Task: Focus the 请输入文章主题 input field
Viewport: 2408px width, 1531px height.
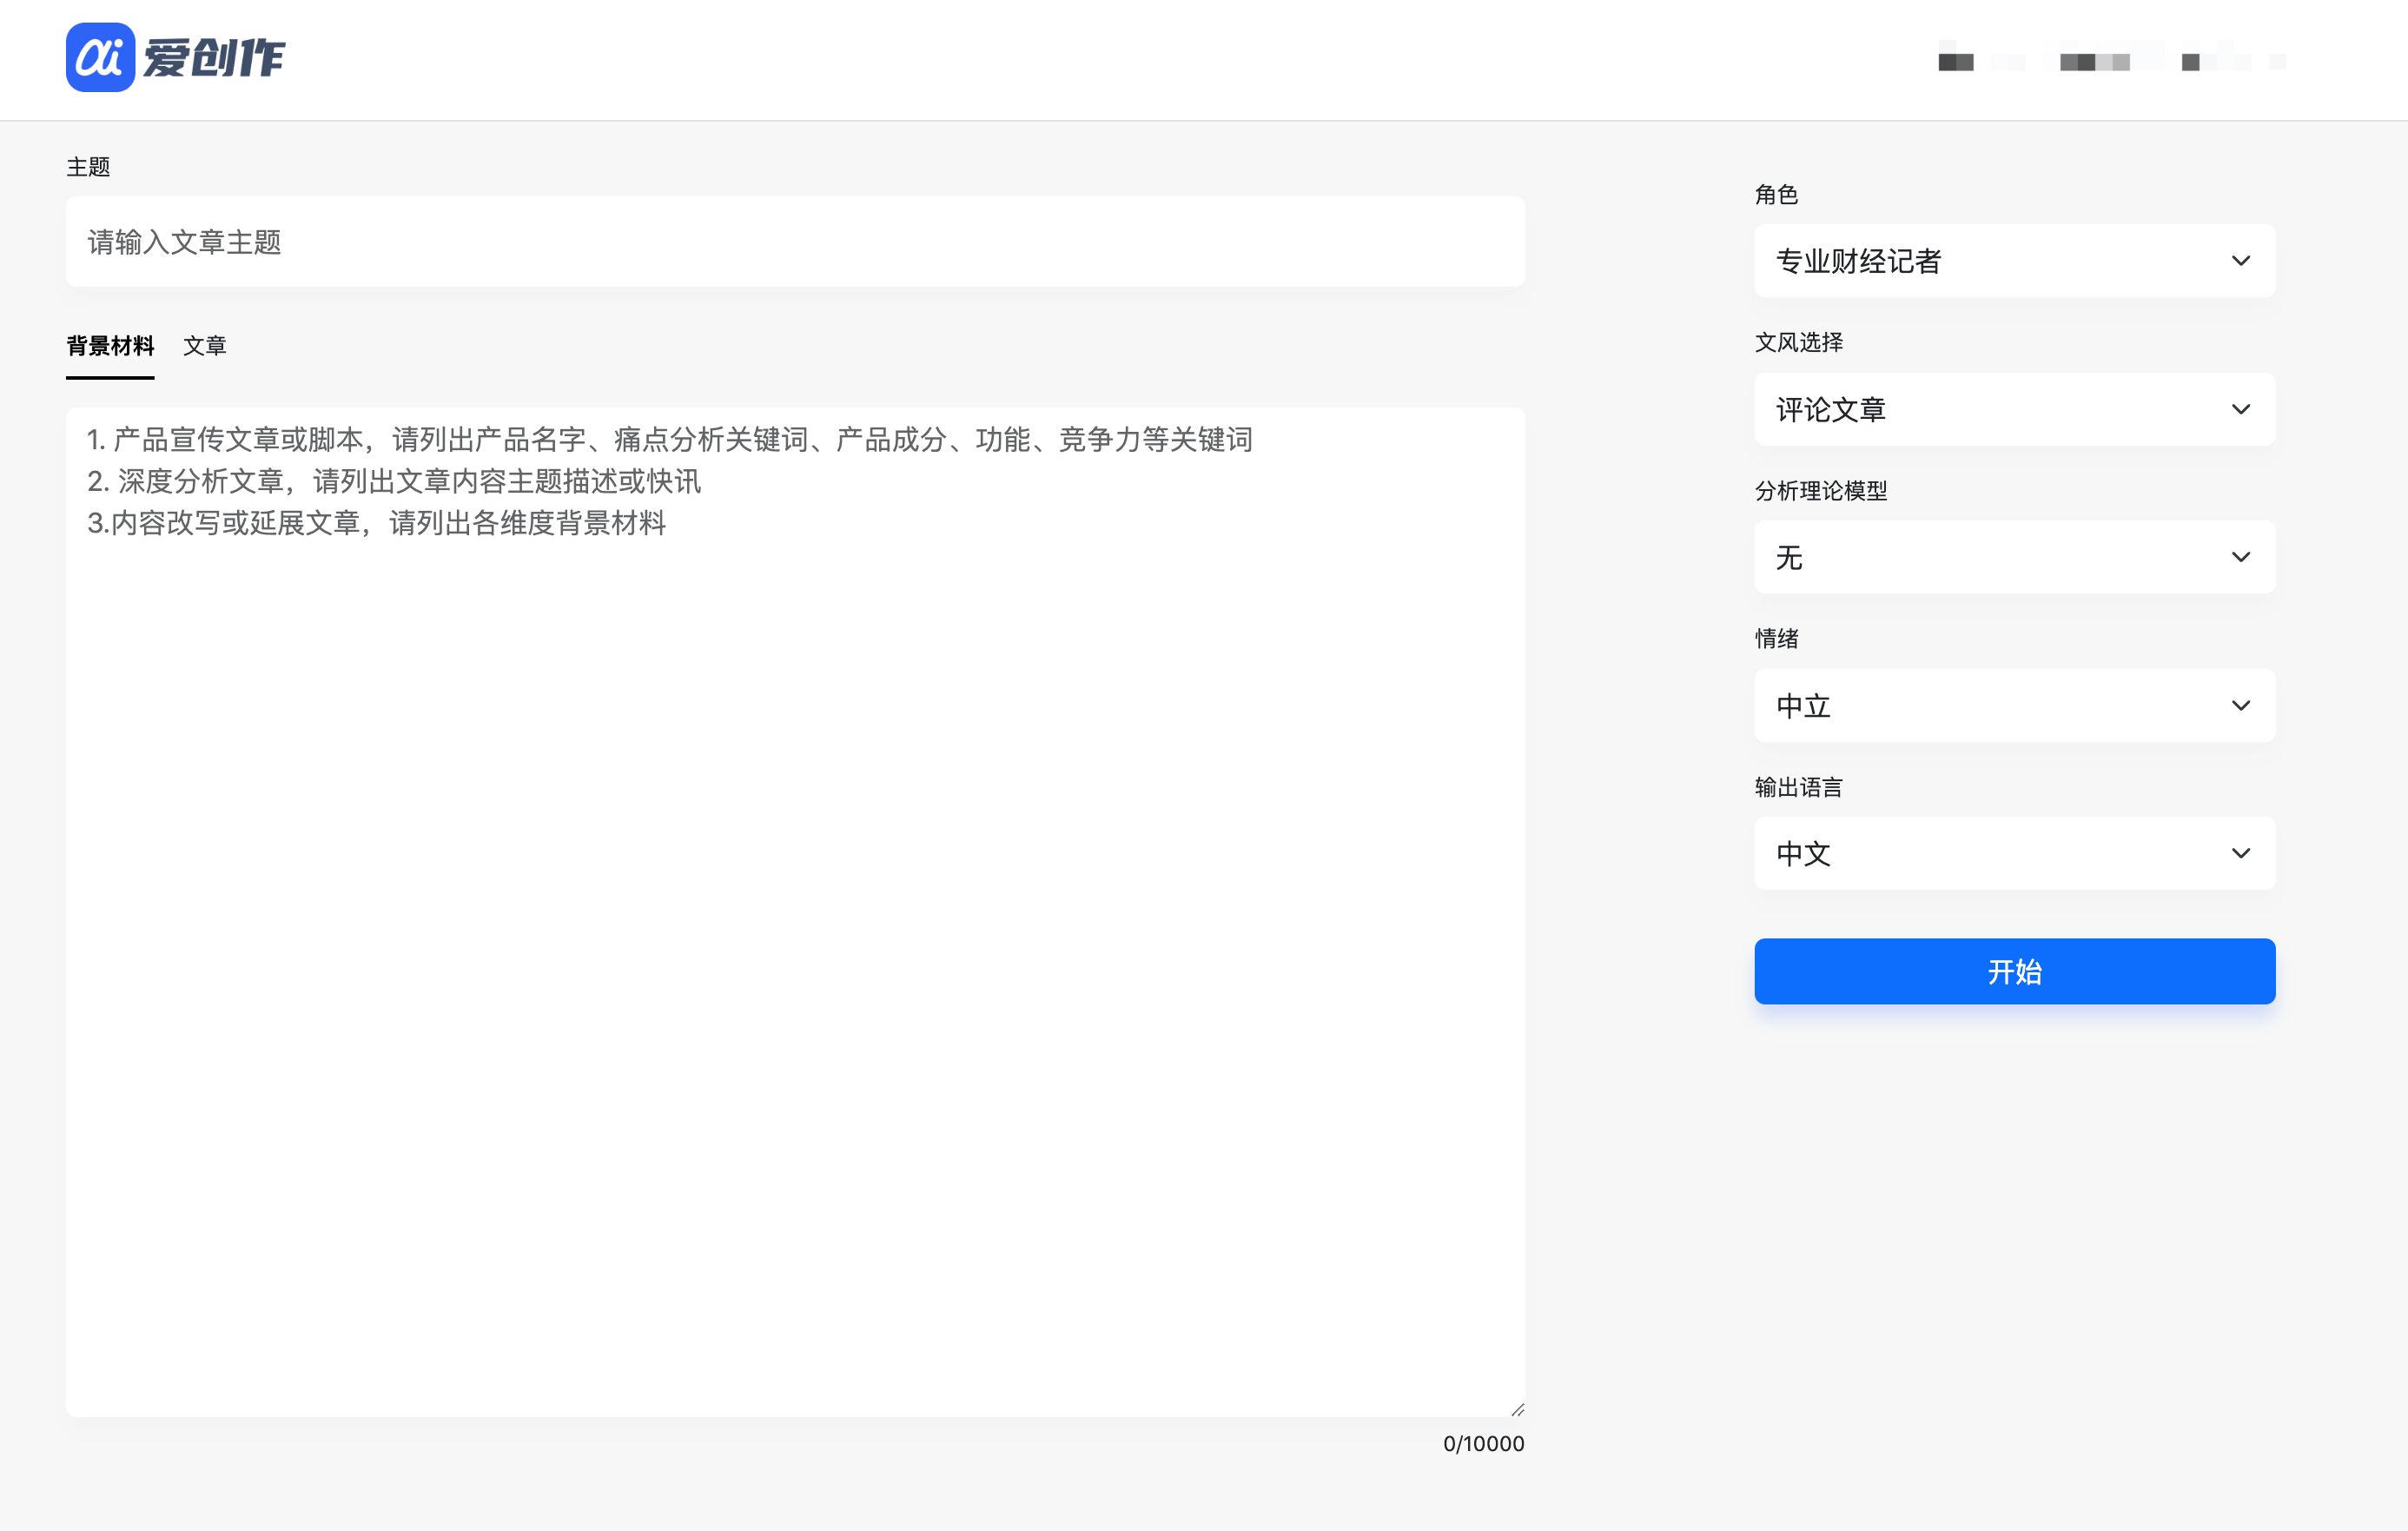Action: [x=795, y=242]
